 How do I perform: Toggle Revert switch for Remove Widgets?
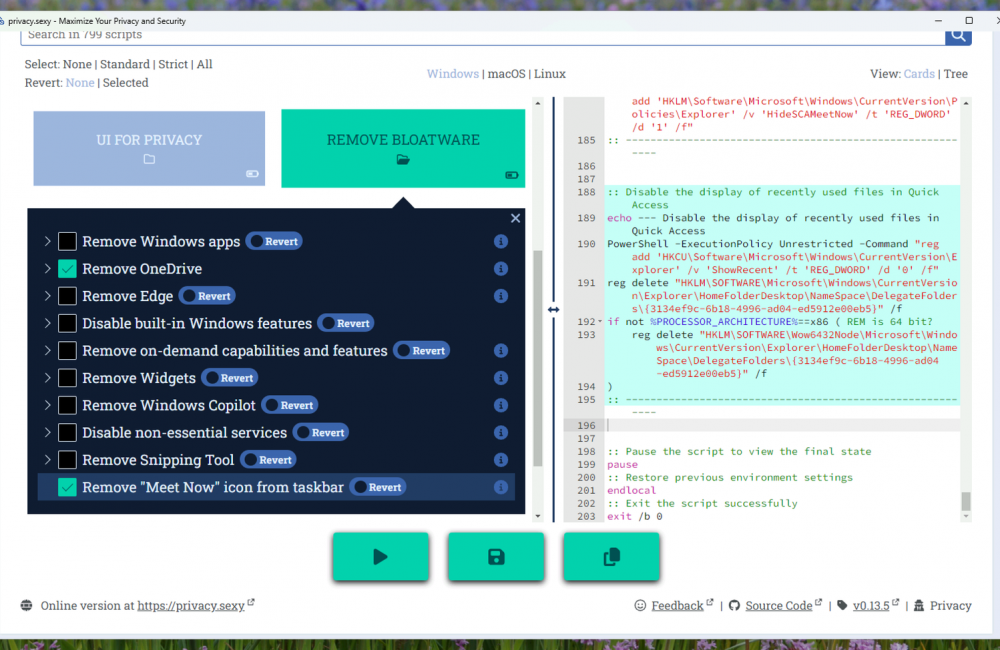click(230, 378)
